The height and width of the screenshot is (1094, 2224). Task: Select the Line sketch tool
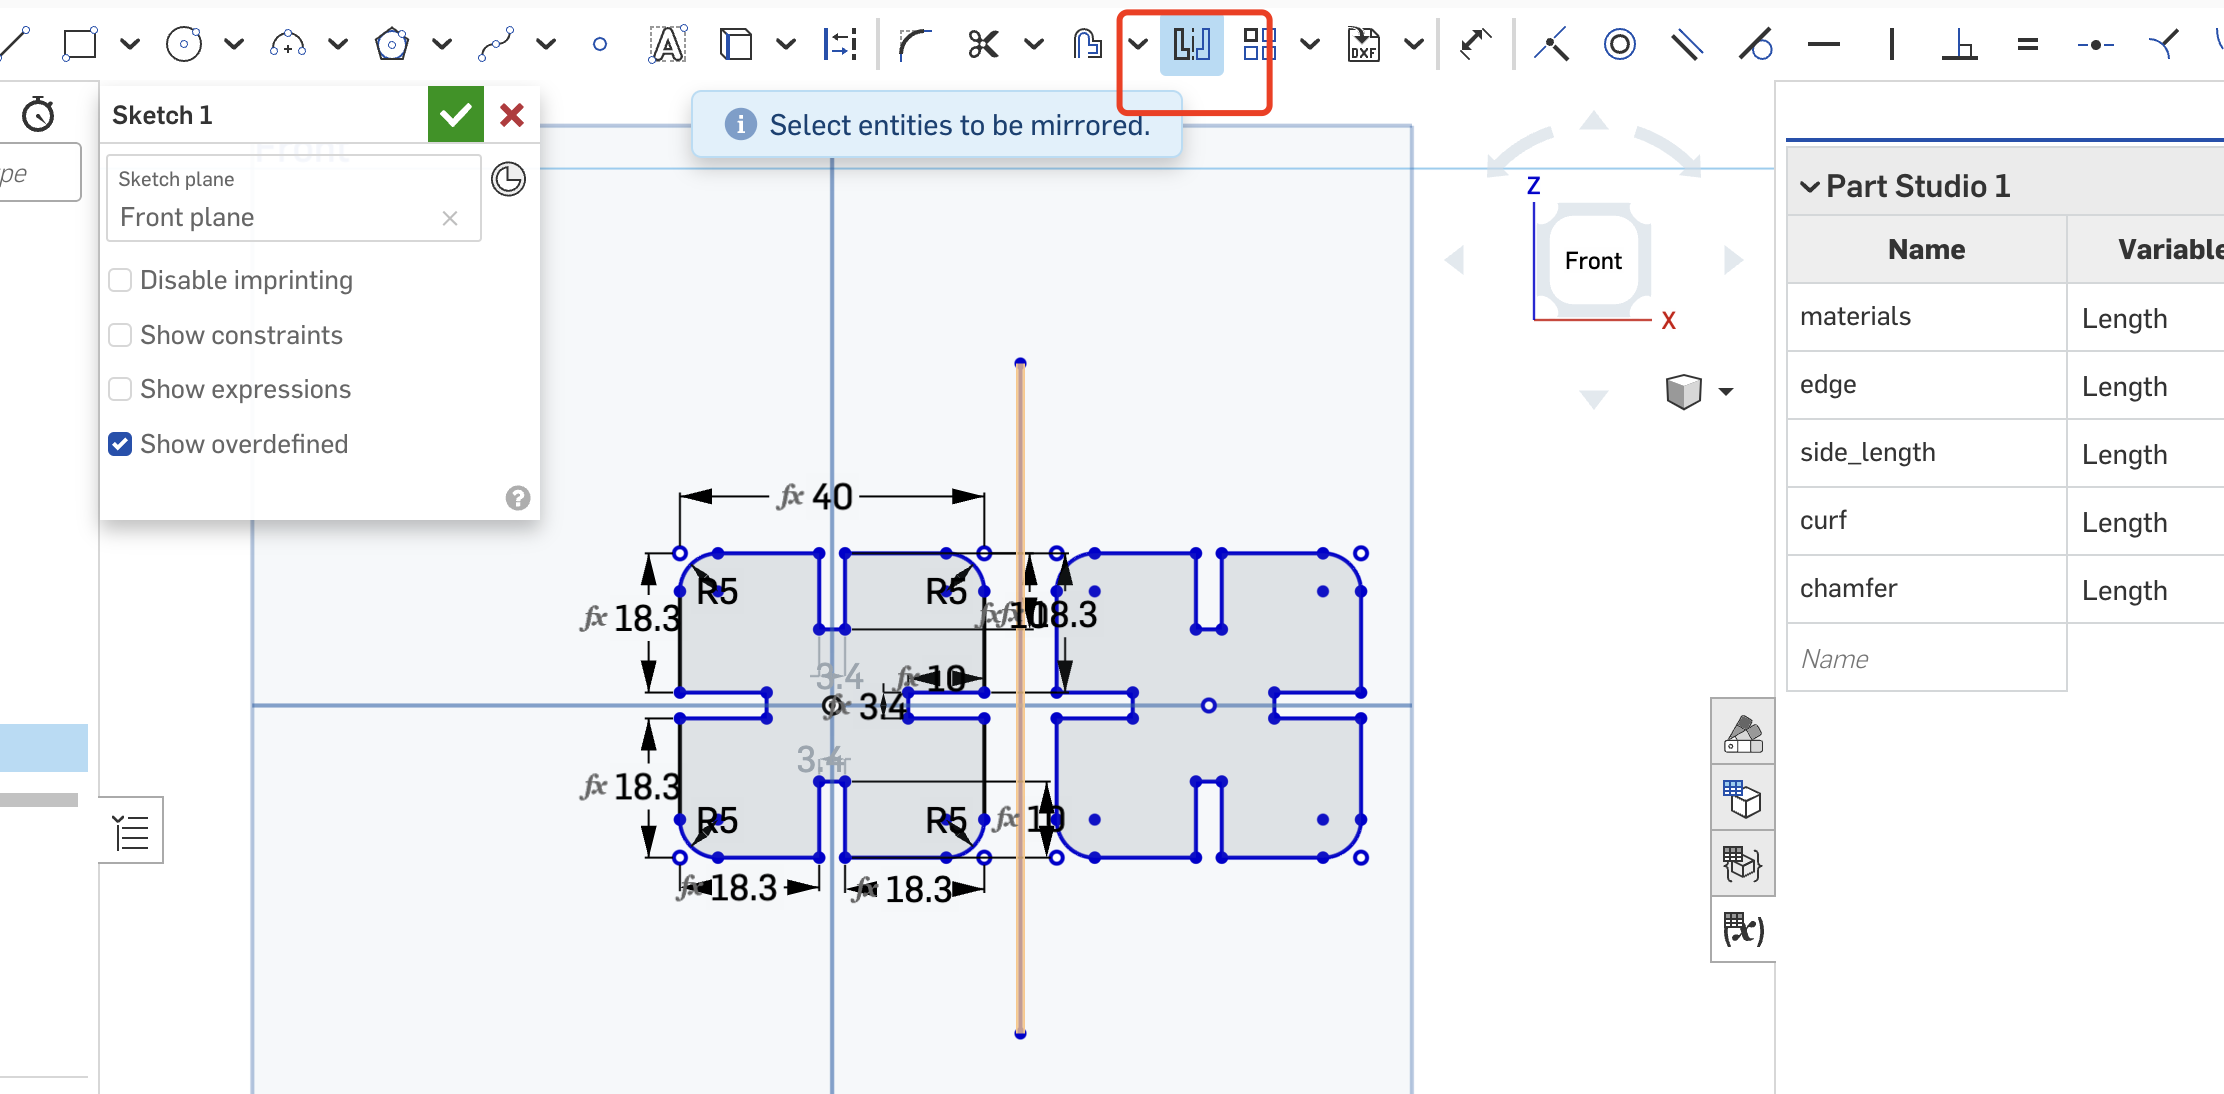point(14,44)
